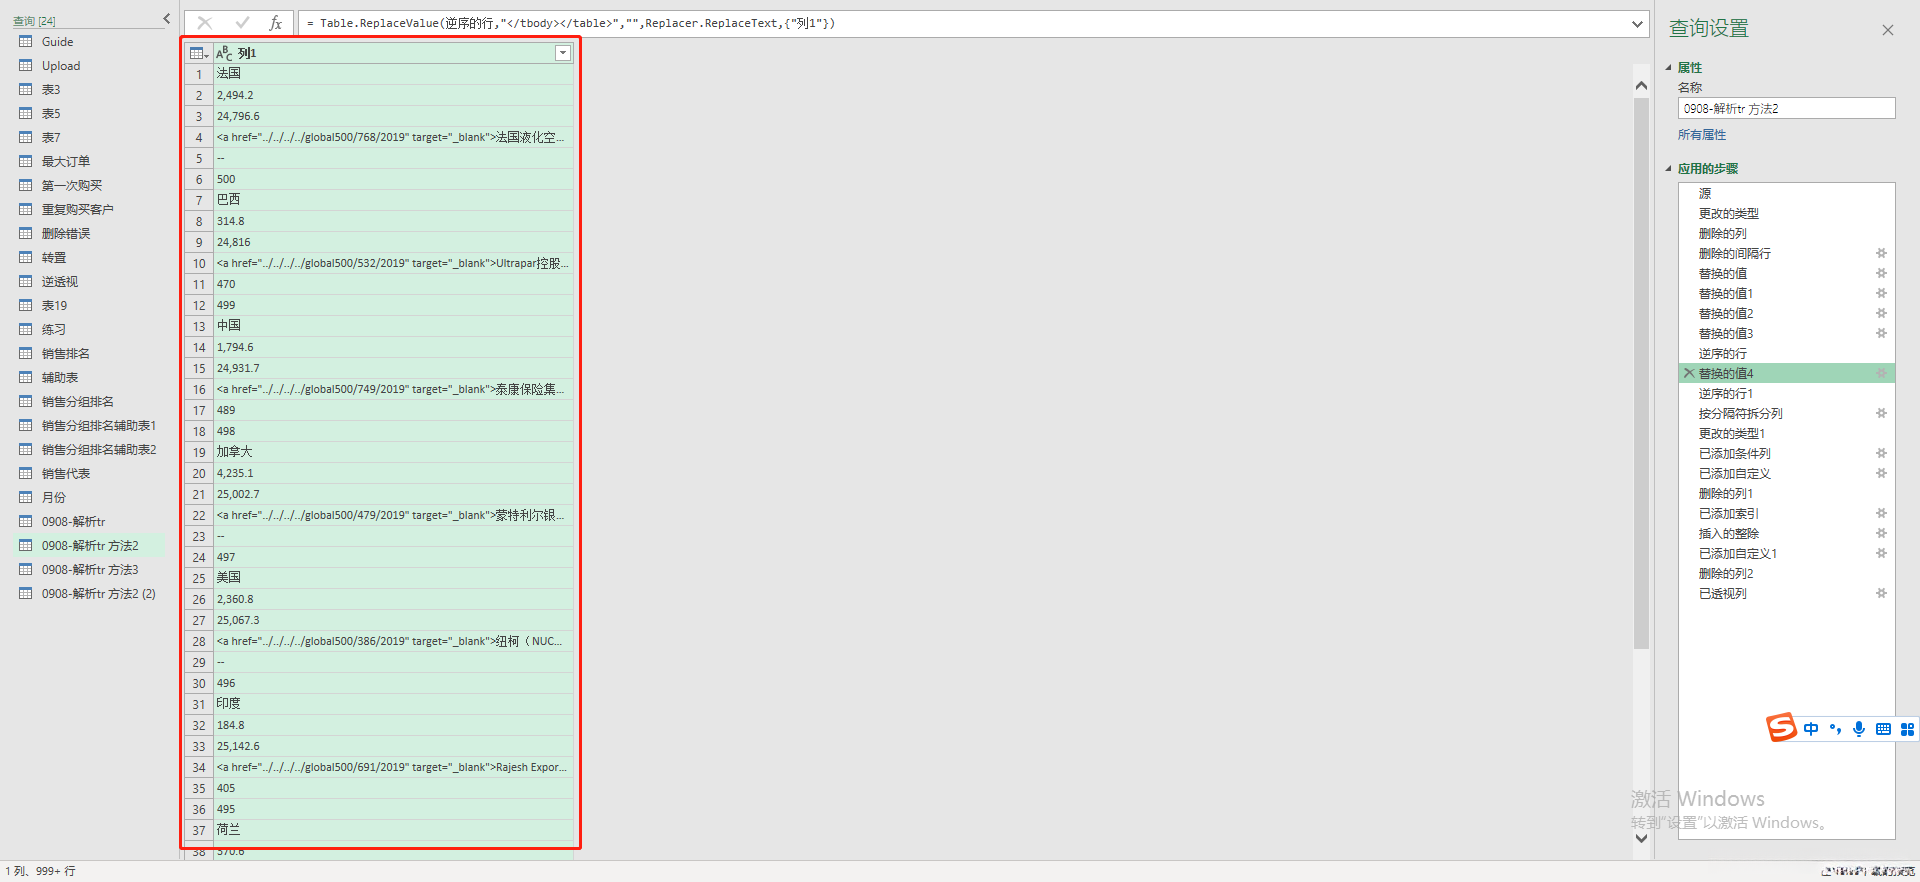The image size is (1920, 882).
Task: Open settings gear for step 已添加条件列
Action: tap(1881, 453)
